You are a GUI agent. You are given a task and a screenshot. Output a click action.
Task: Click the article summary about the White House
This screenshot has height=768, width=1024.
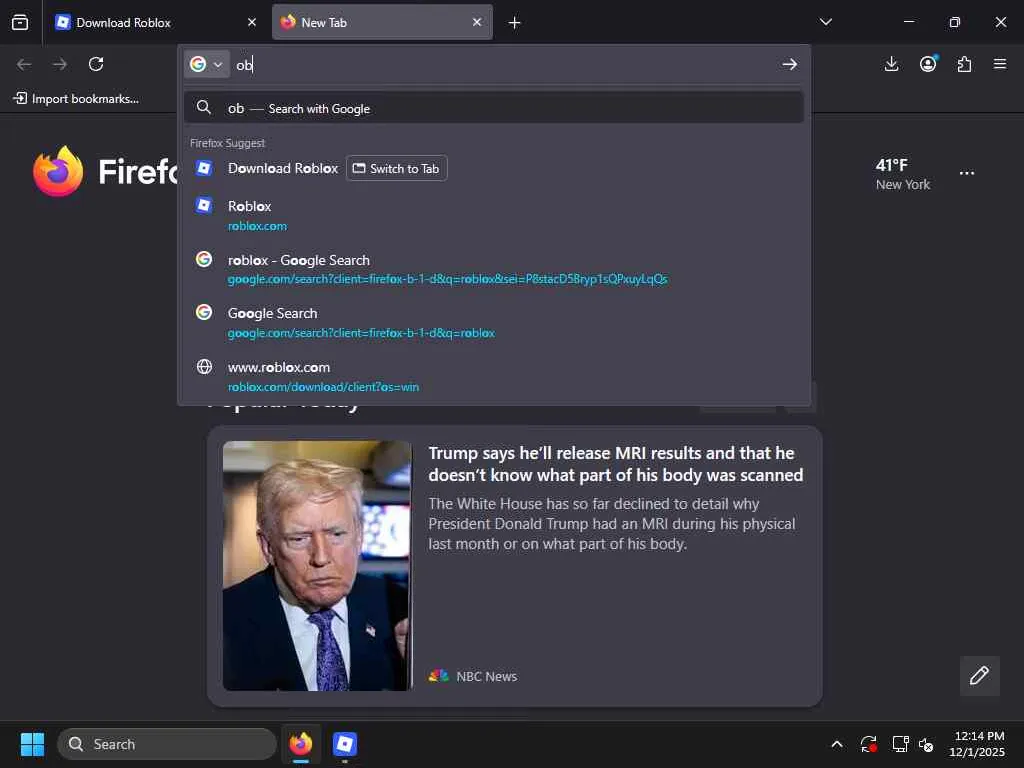[612, 524]
